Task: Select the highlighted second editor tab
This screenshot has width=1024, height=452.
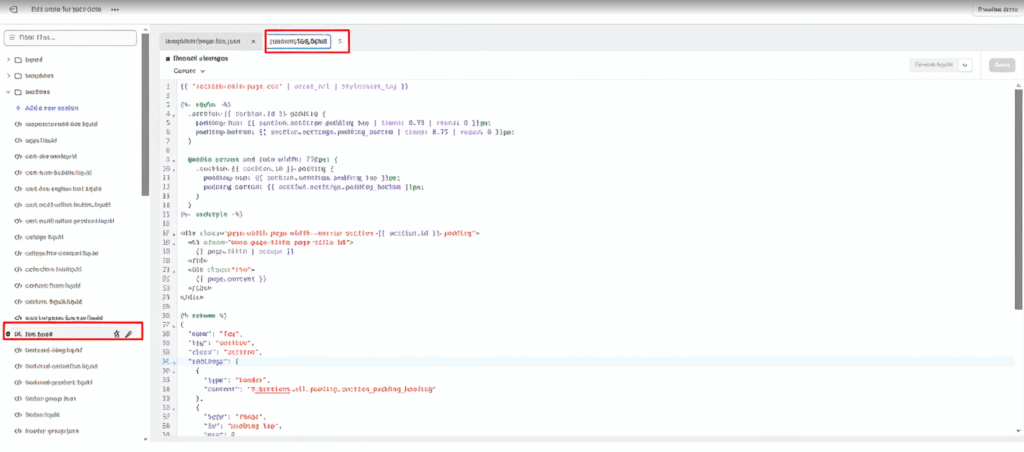Action: pyautogui.click(x=298, y=41)
